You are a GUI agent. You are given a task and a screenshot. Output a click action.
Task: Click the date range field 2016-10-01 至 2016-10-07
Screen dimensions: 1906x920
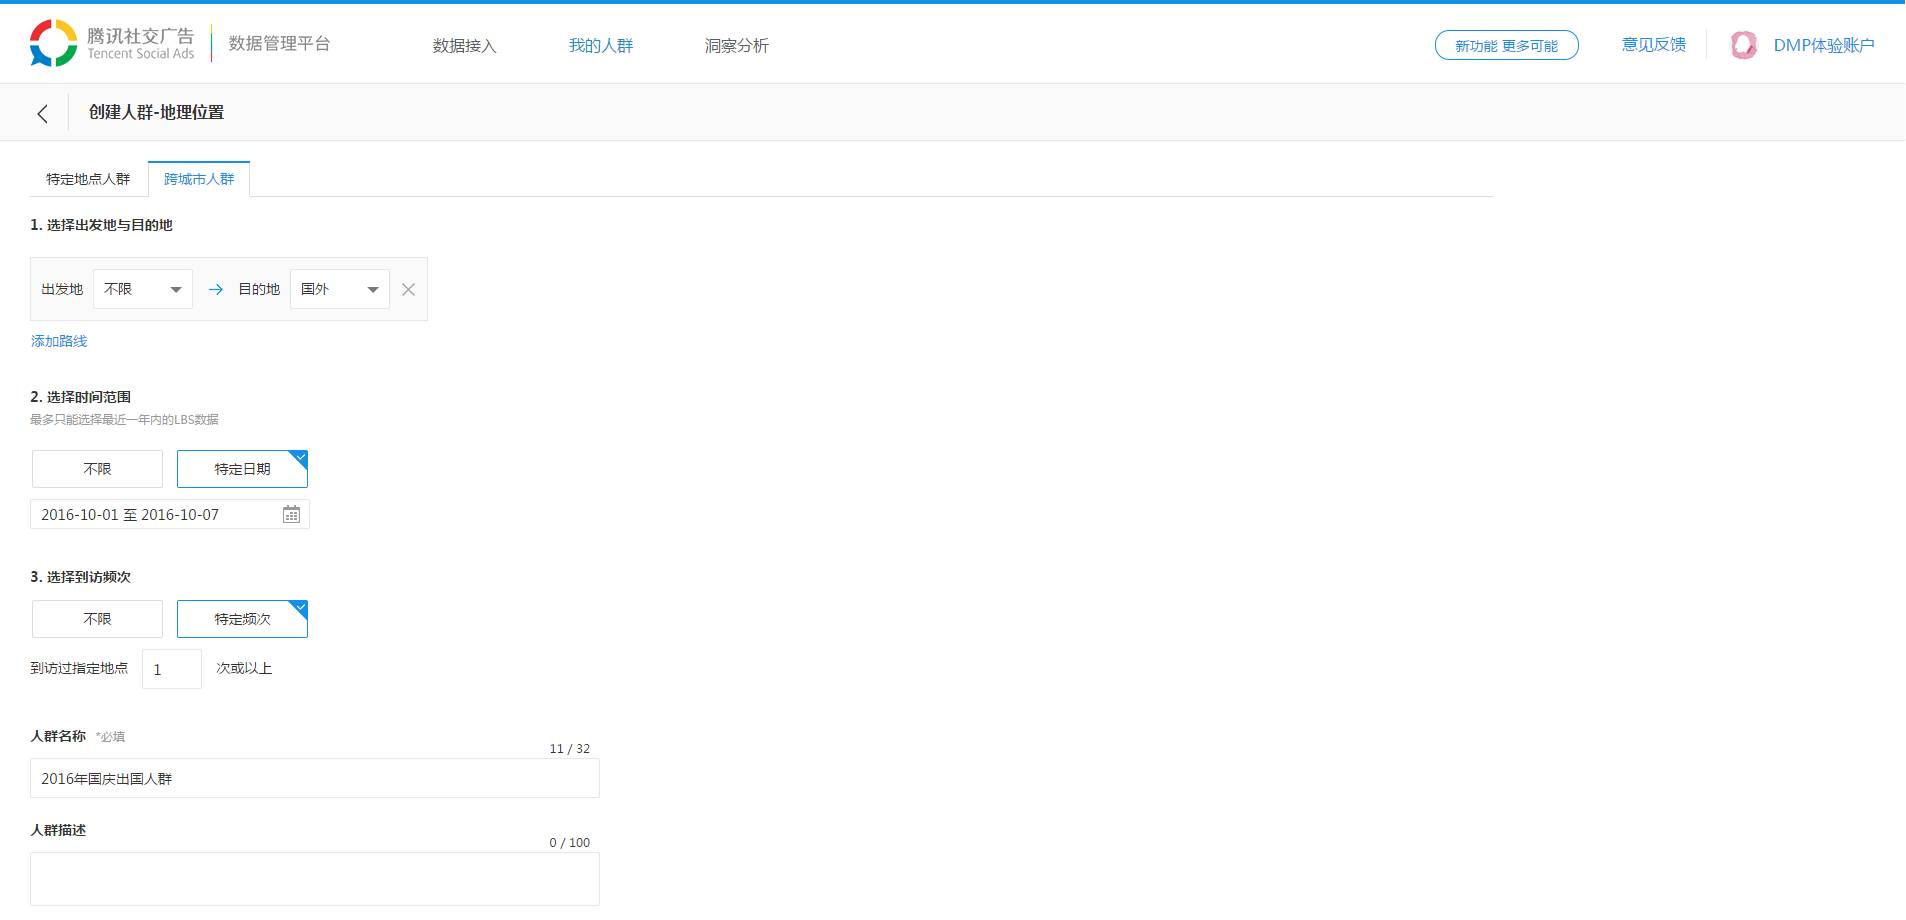tap(170, 514)
